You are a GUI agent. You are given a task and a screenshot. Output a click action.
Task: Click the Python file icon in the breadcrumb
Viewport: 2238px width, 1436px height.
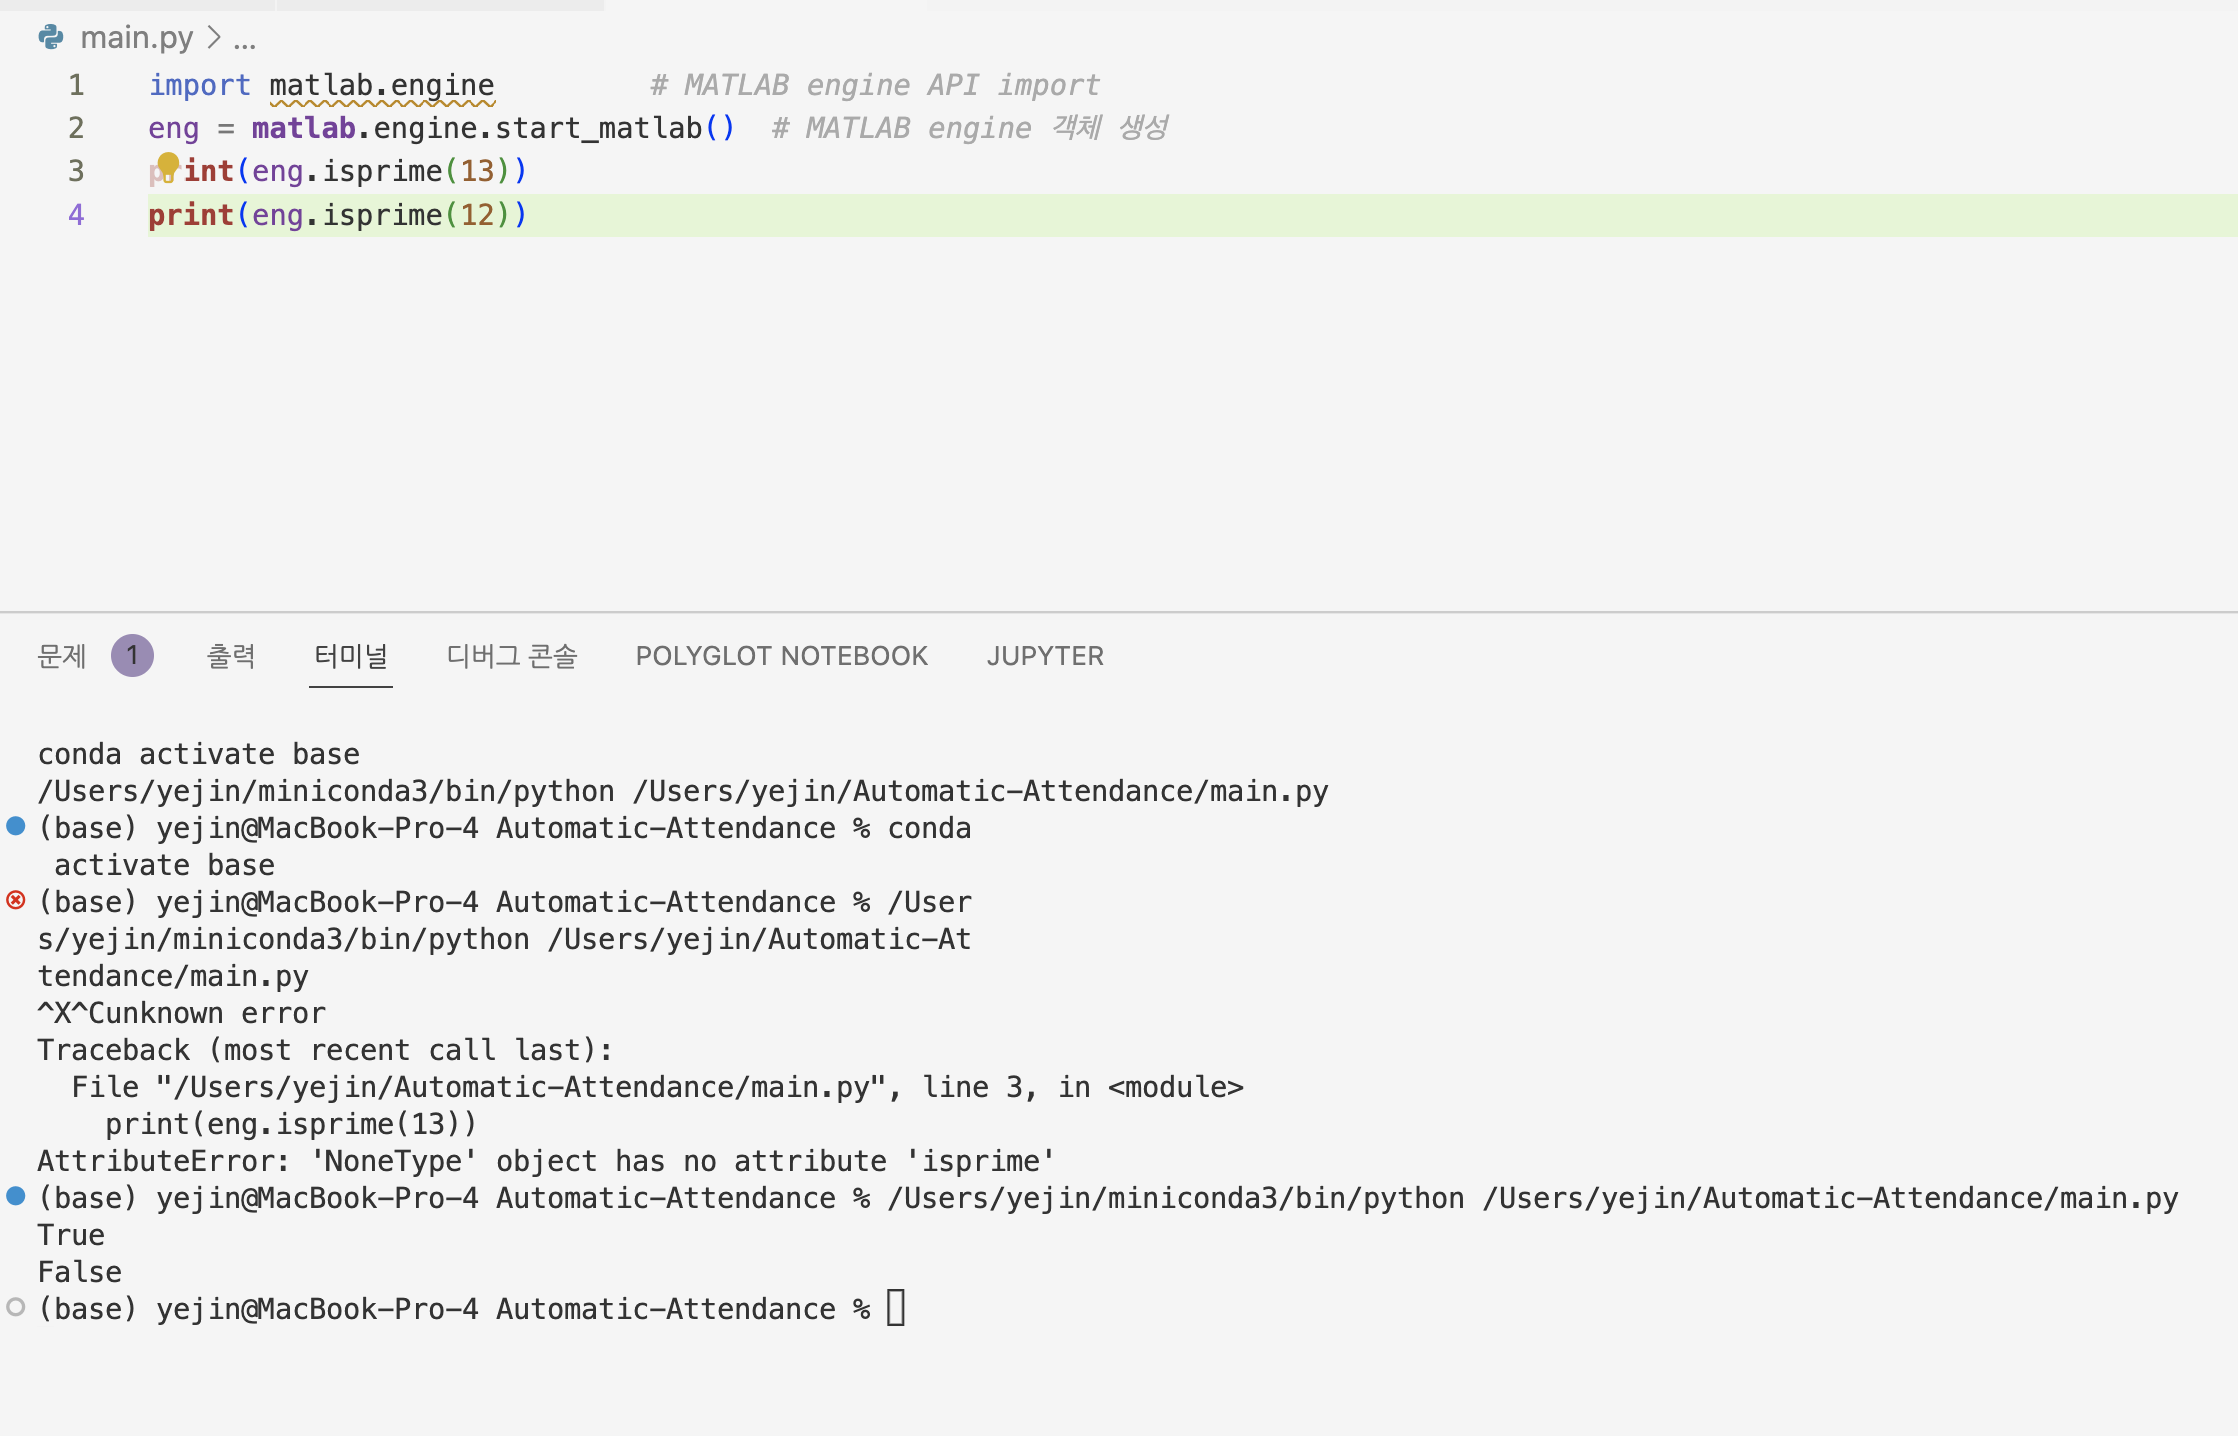coord(51,38)
